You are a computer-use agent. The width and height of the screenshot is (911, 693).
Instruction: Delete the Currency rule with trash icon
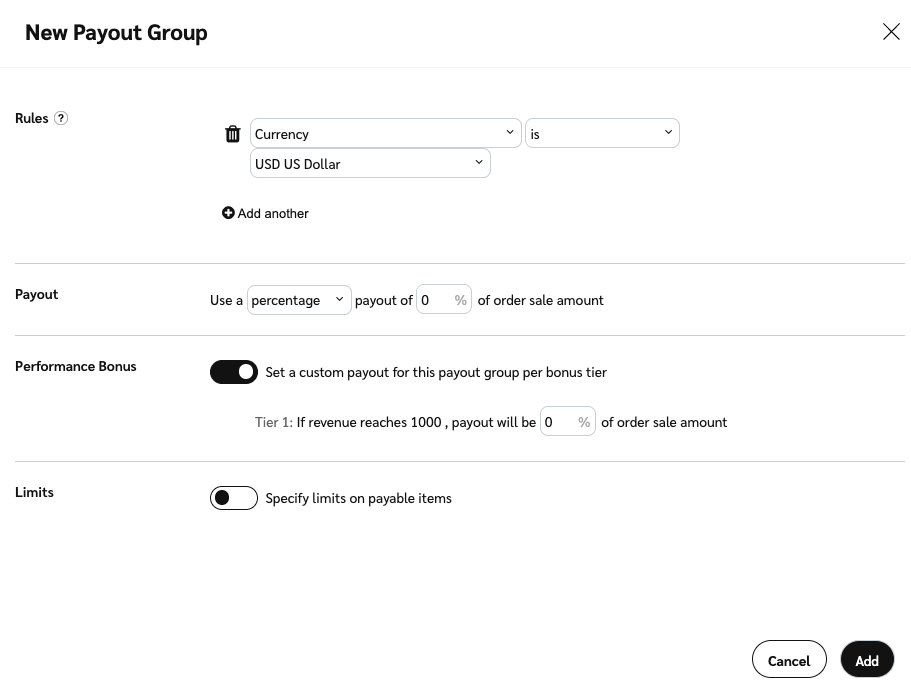coord(233,134)
